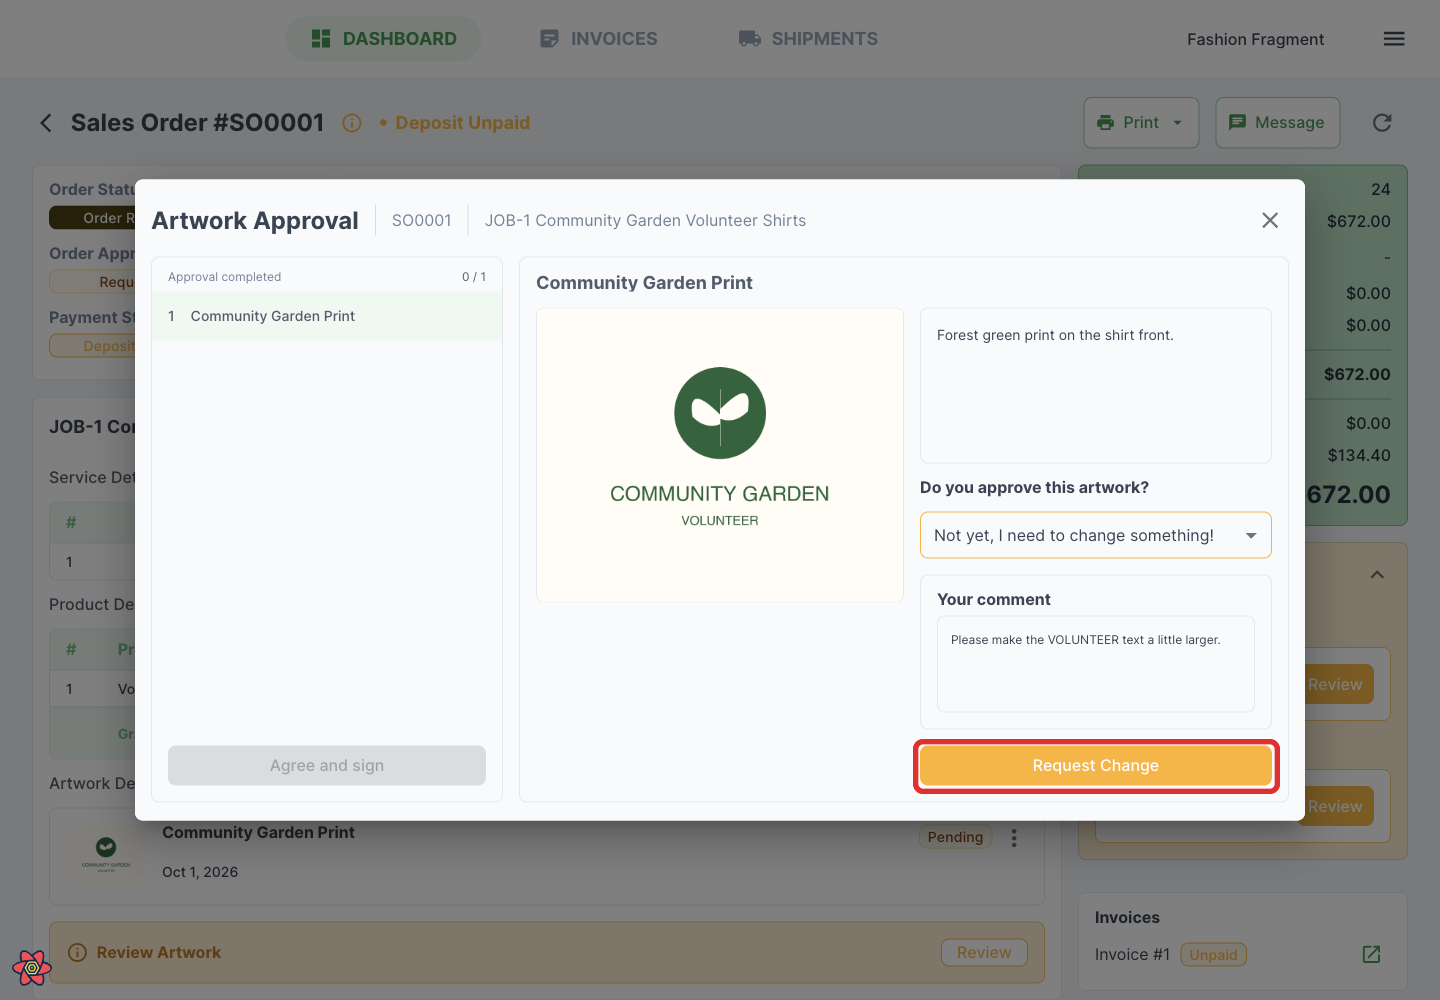
Task: Click Review in the Review Artwork banner
Action: click(984, 953)
